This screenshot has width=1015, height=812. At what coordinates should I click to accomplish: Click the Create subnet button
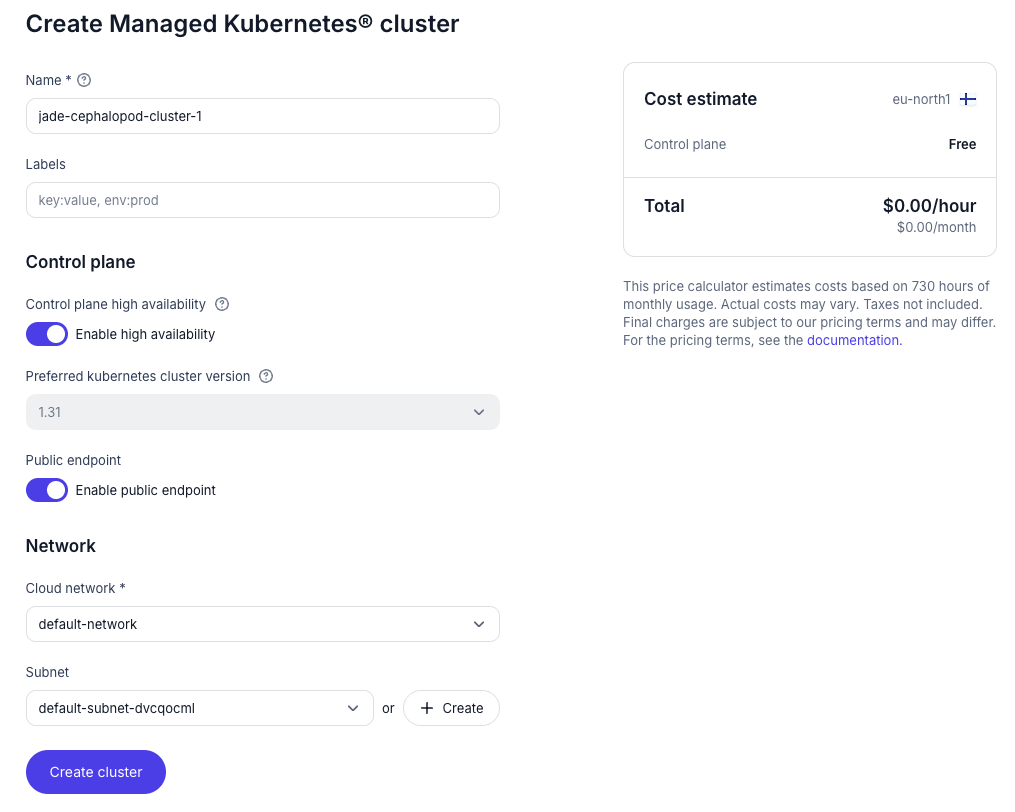pos(451,708)
